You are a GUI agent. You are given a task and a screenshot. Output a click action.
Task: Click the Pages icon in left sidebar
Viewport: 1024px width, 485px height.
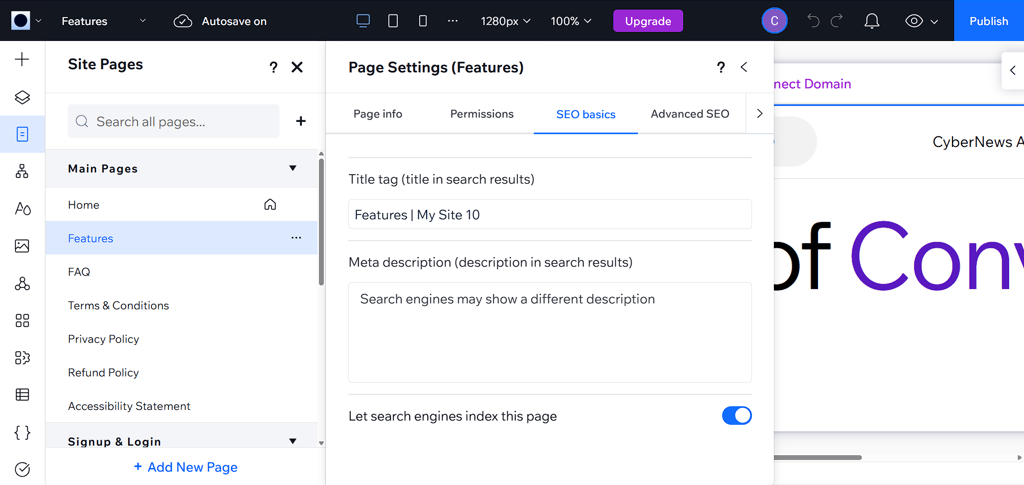pyautogui.click(x=22, y=134)
